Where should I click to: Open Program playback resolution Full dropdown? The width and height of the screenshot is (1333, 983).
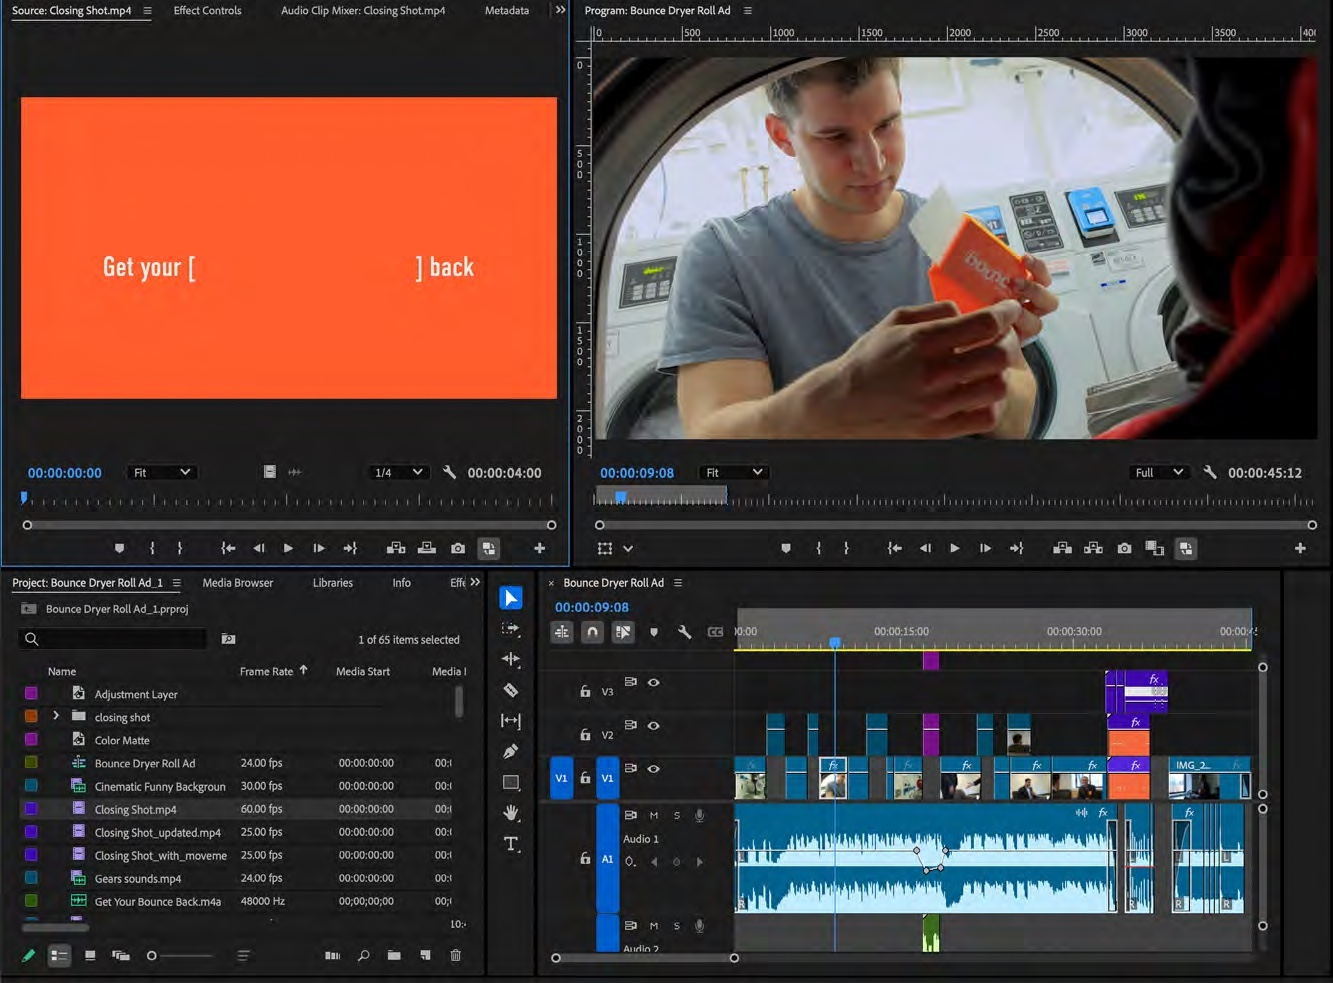click(x=1159, y=472)
